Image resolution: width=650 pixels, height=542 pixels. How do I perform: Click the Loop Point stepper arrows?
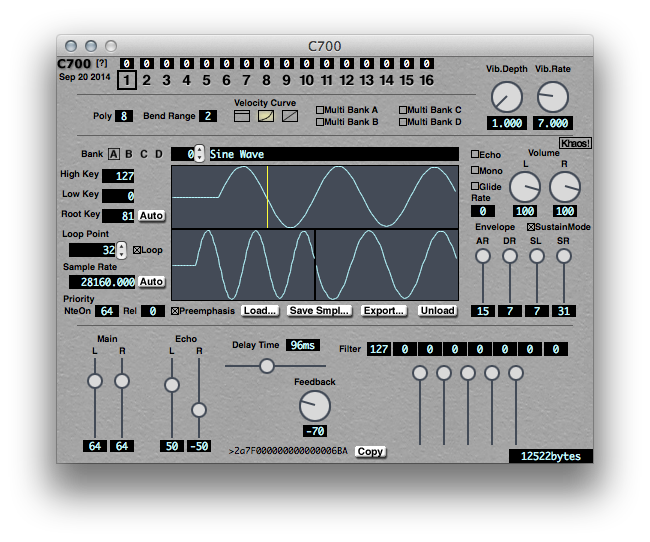[122, 250]
